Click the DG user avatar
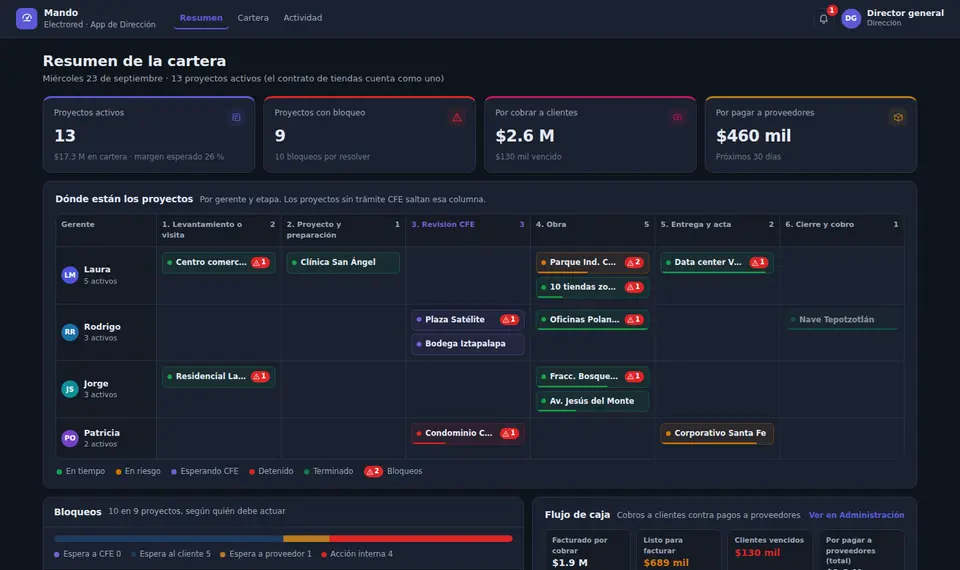 [x=851, y=18]
